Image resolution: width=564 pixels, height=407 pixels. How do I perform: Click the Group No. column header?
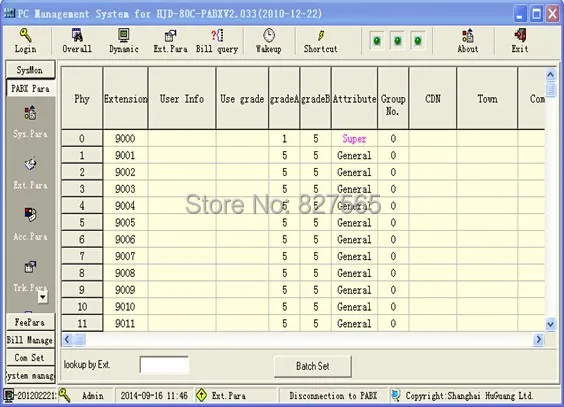tap(393, 98)
